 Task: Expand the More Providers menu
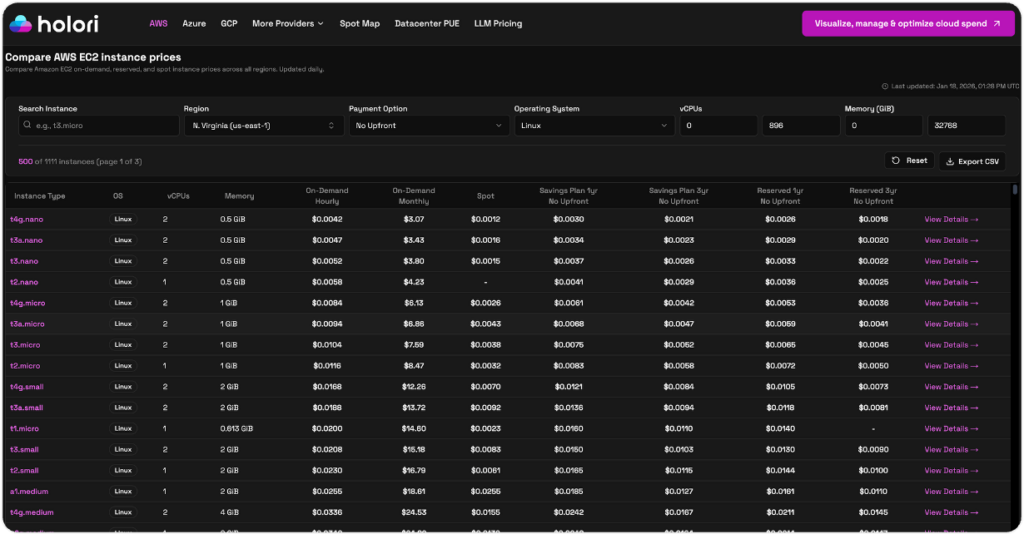(x=287, y=24)
